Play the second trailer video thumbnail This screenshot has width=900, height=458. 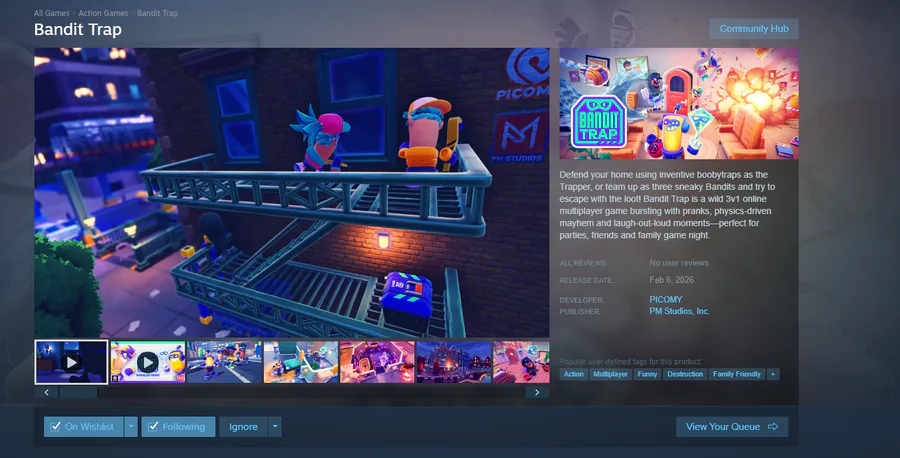point(148,362)
